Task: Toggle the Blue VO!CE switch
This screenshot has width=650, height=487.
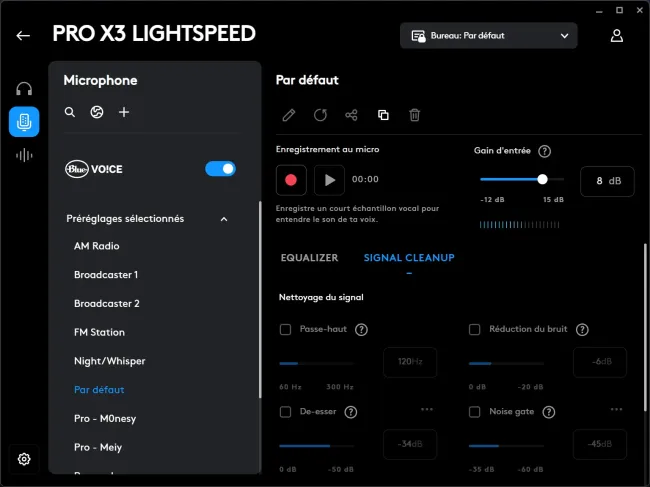Action: click(221, 169)
